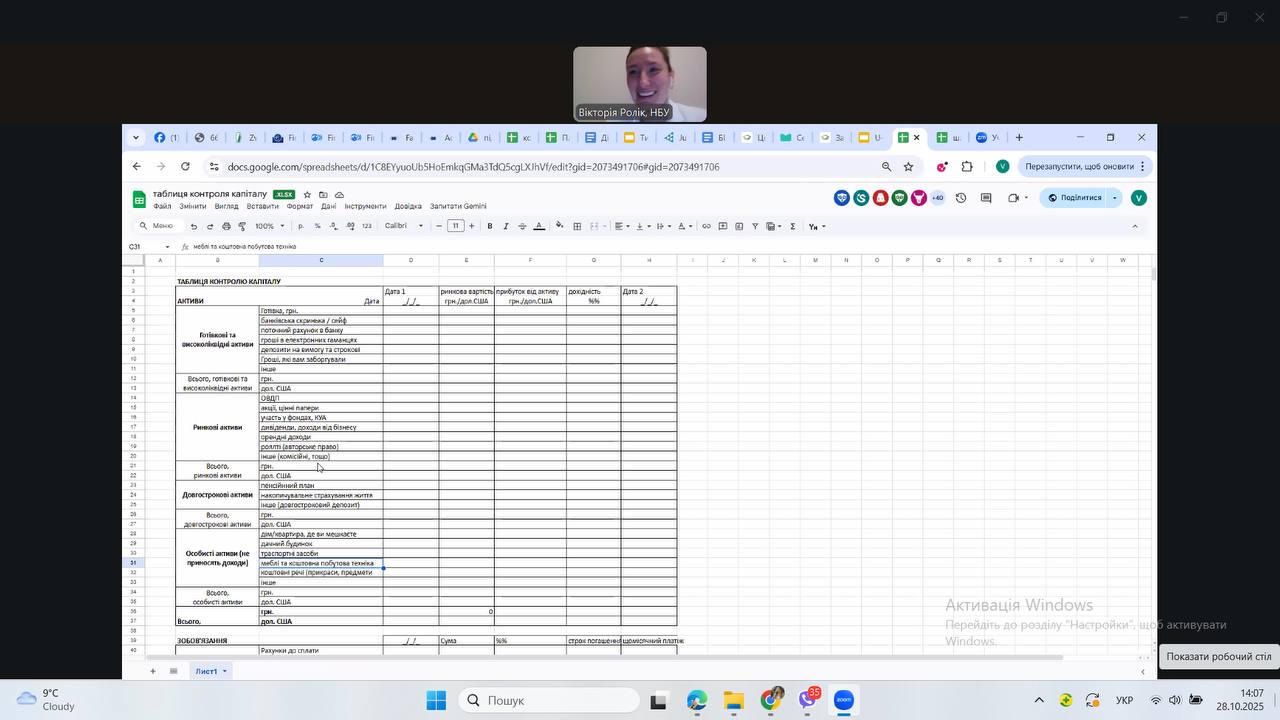1280x720 pixels.
Task: Click the font size input field
Action: coord(456,226)
